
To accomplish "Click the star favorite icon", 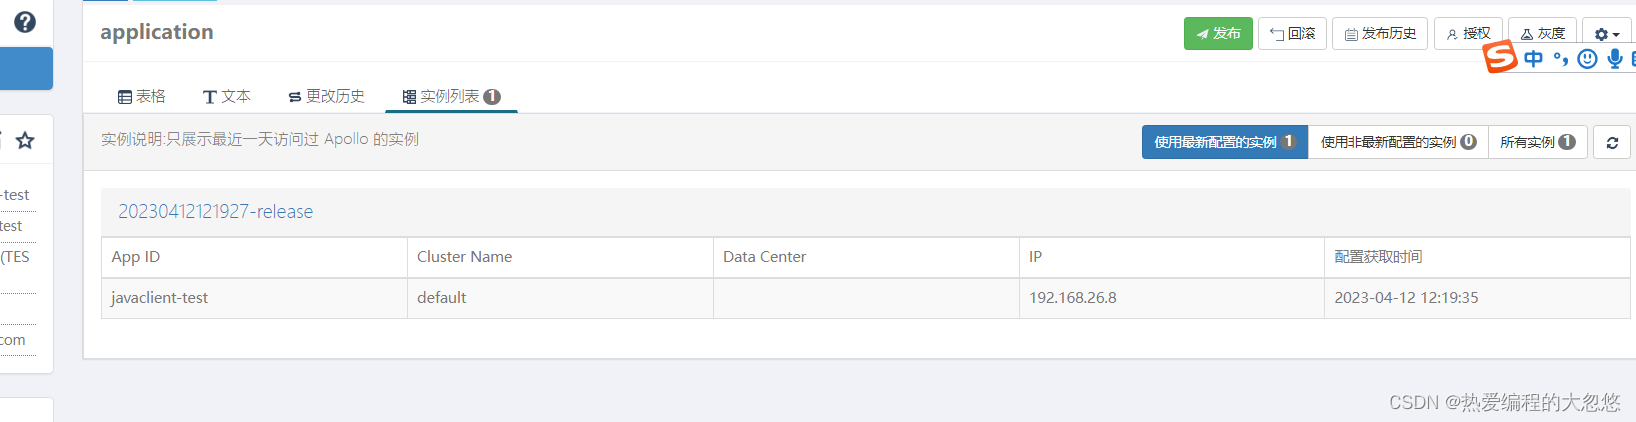I will point(25,140).
